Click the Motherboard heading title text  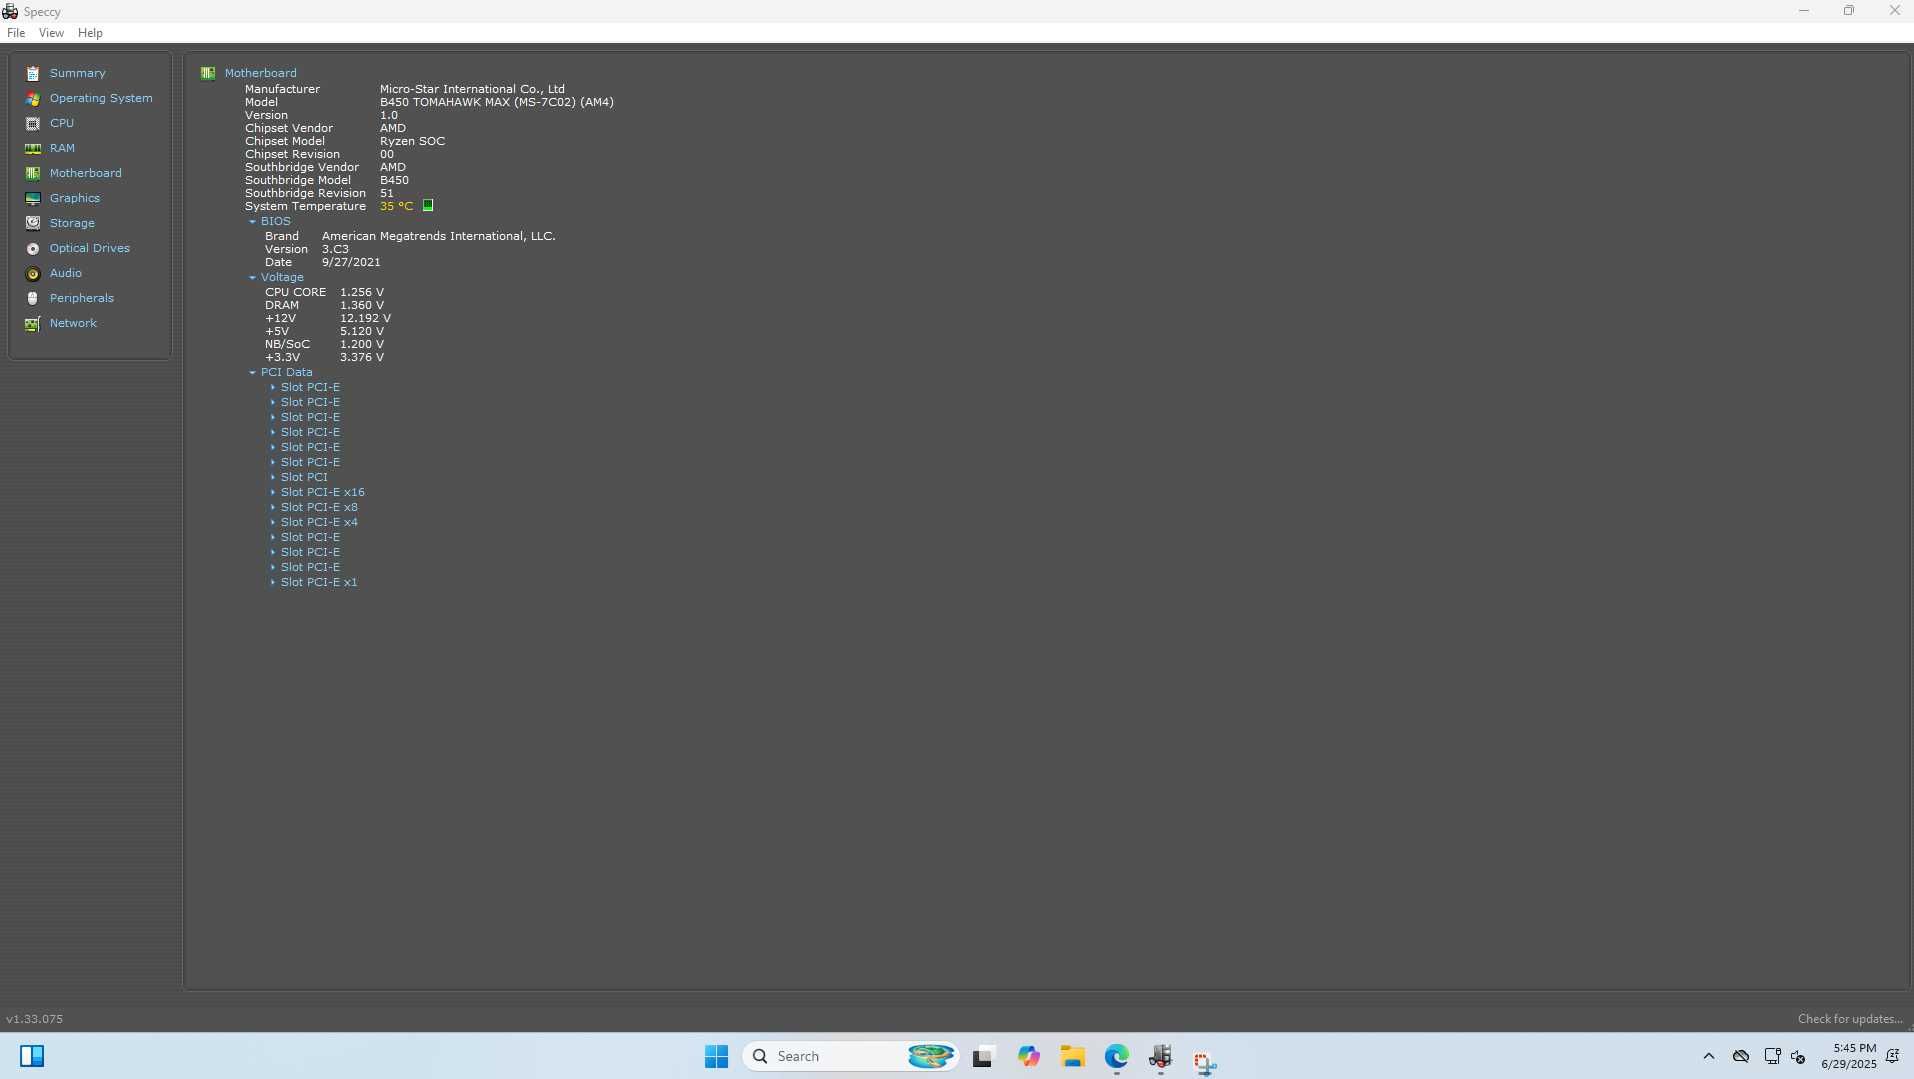point(260,73)
